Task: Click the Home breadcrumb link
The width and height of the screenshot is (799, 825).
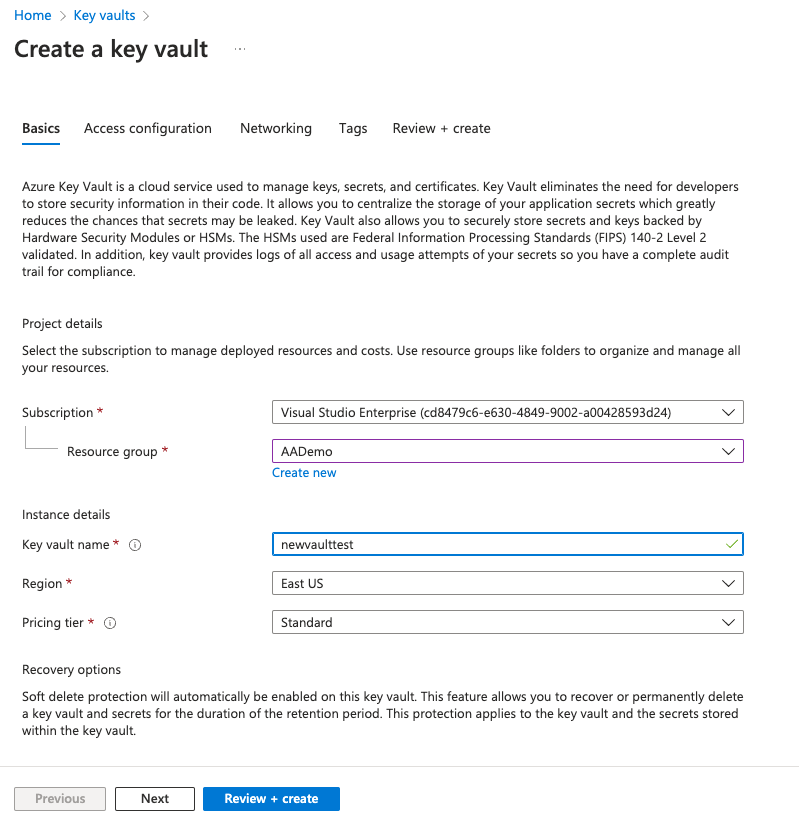Action: pos(33,16)
